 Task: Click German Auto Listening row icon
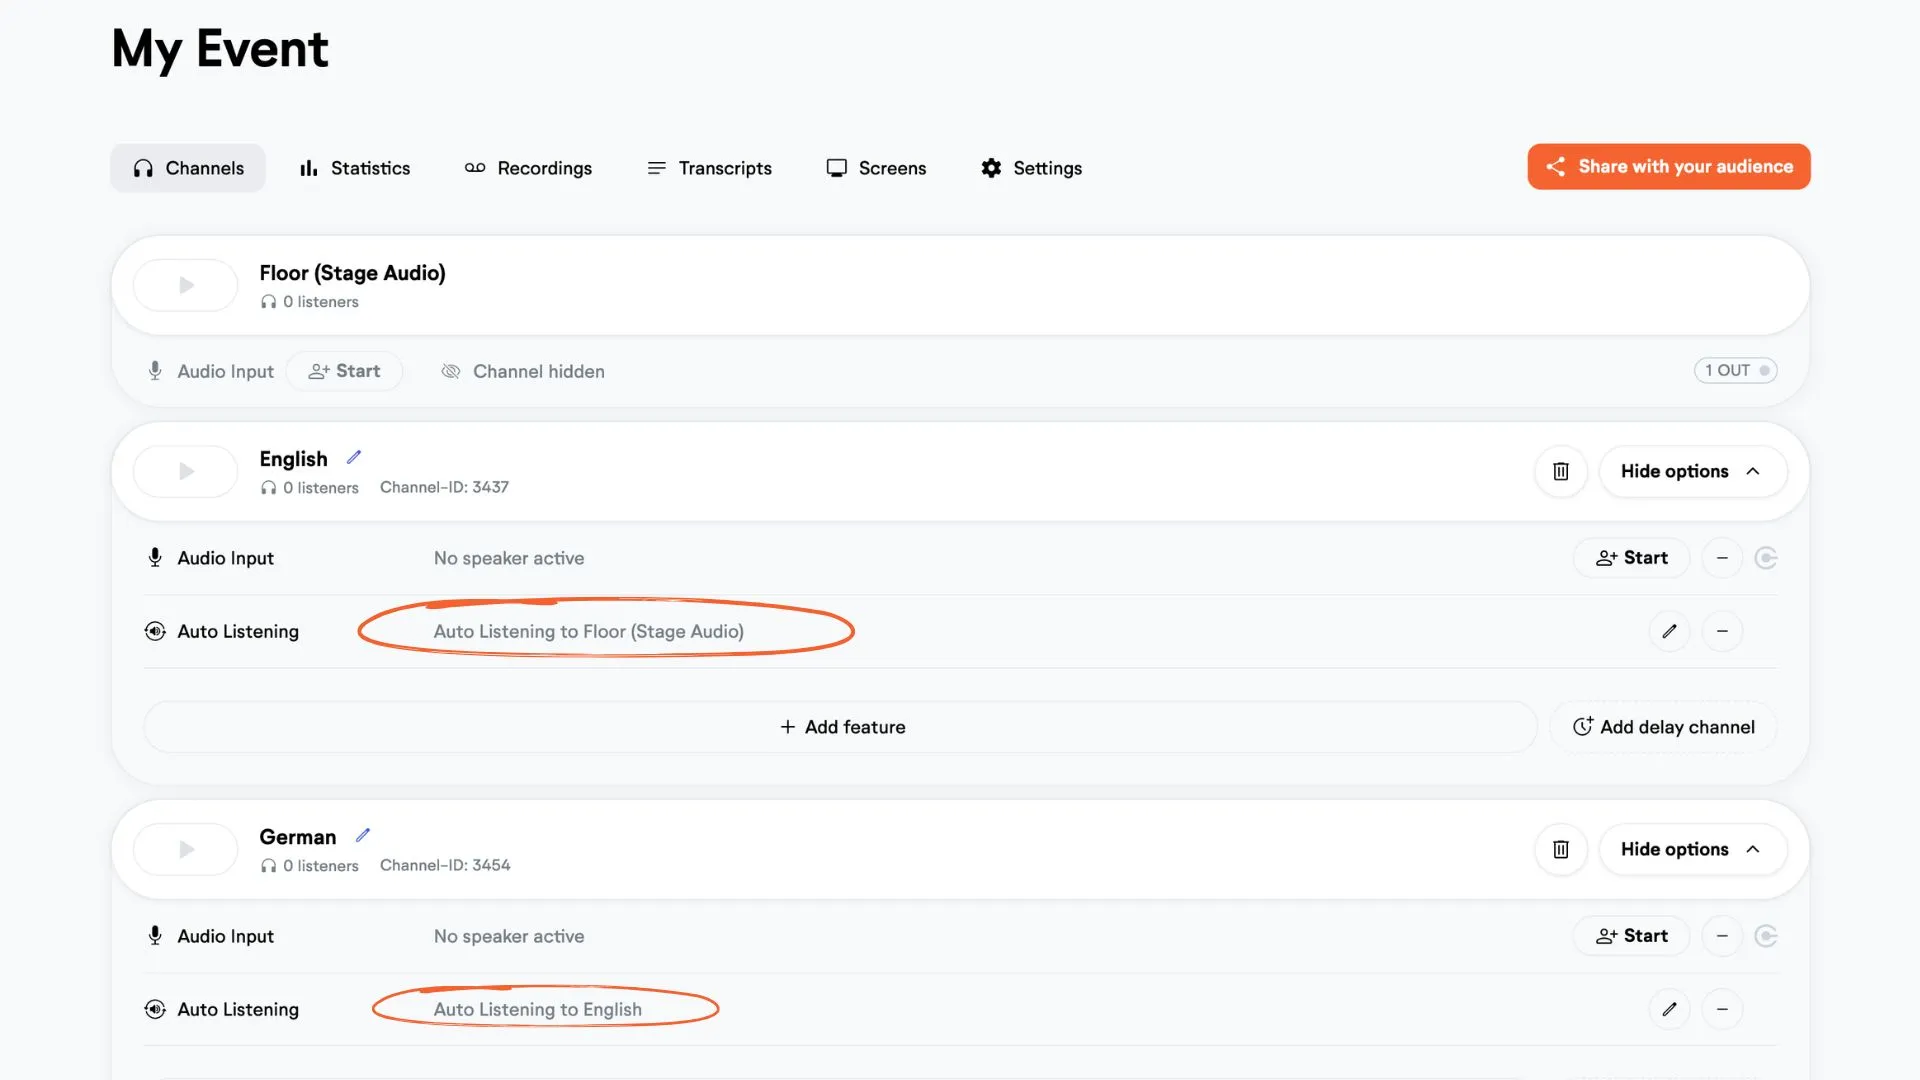tap(155, 1009)
